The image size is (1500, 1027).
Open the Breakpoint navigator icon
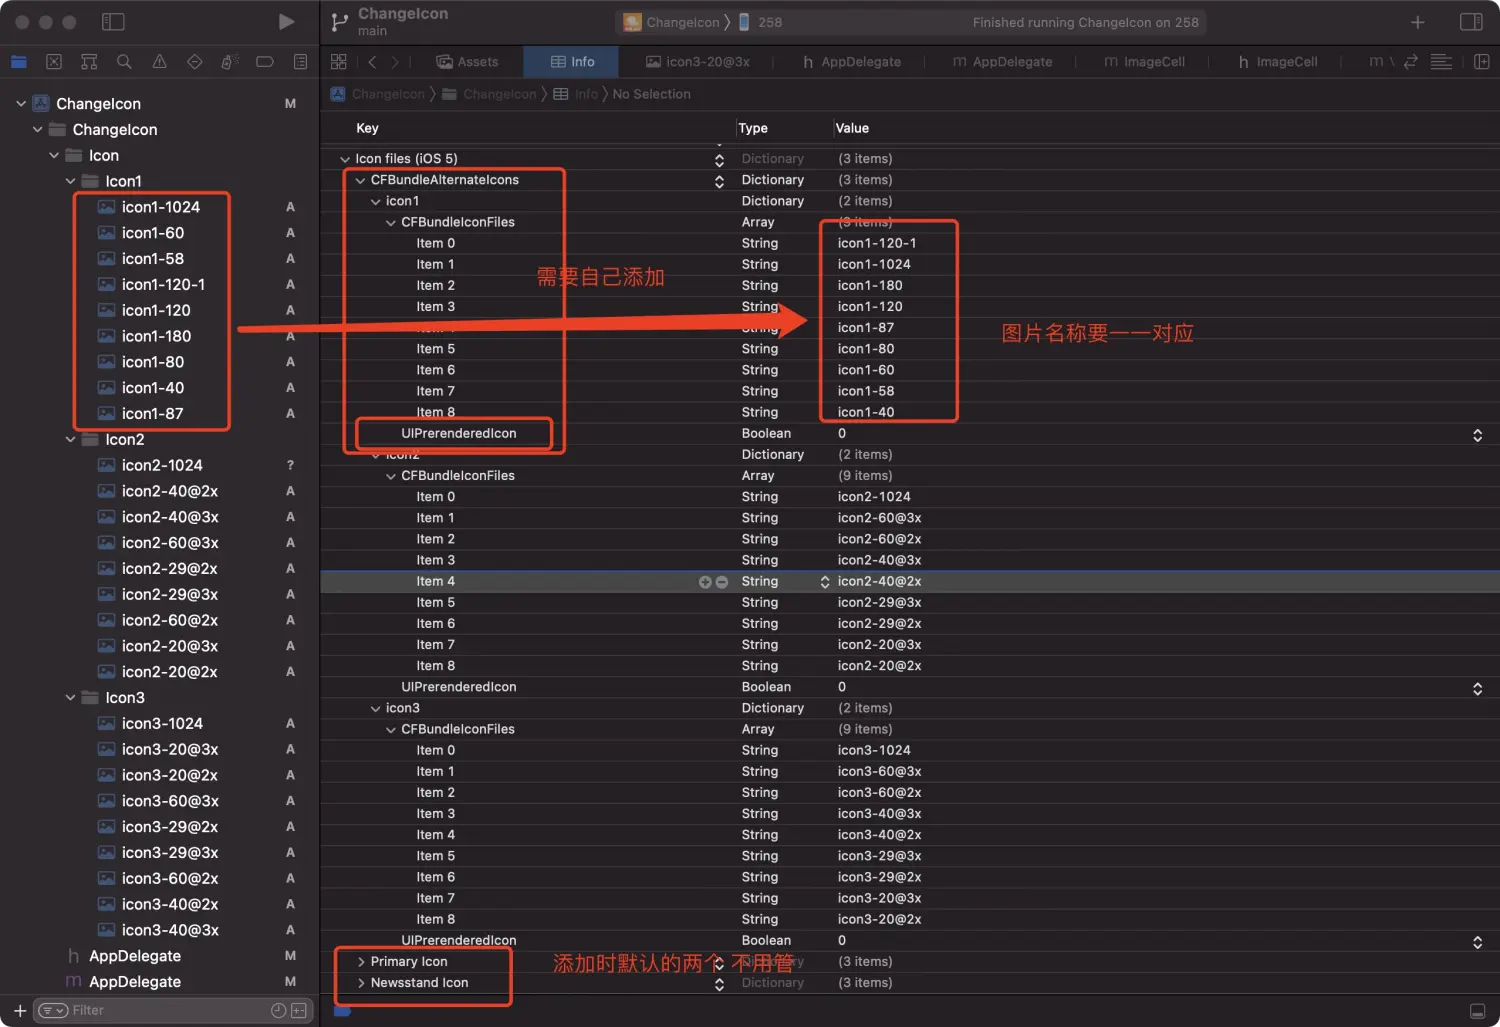[x=265, y=62]
